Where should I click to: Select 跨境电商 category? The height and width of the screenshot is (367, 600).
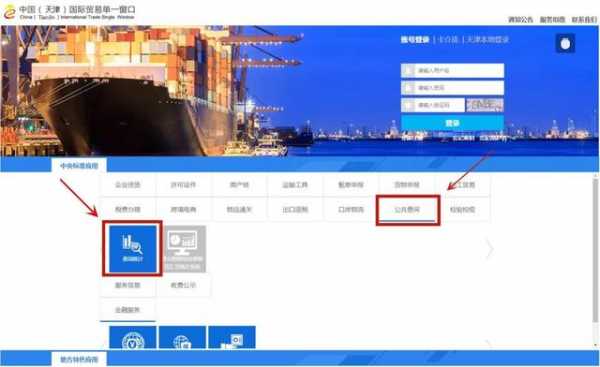tap(183, 209)
